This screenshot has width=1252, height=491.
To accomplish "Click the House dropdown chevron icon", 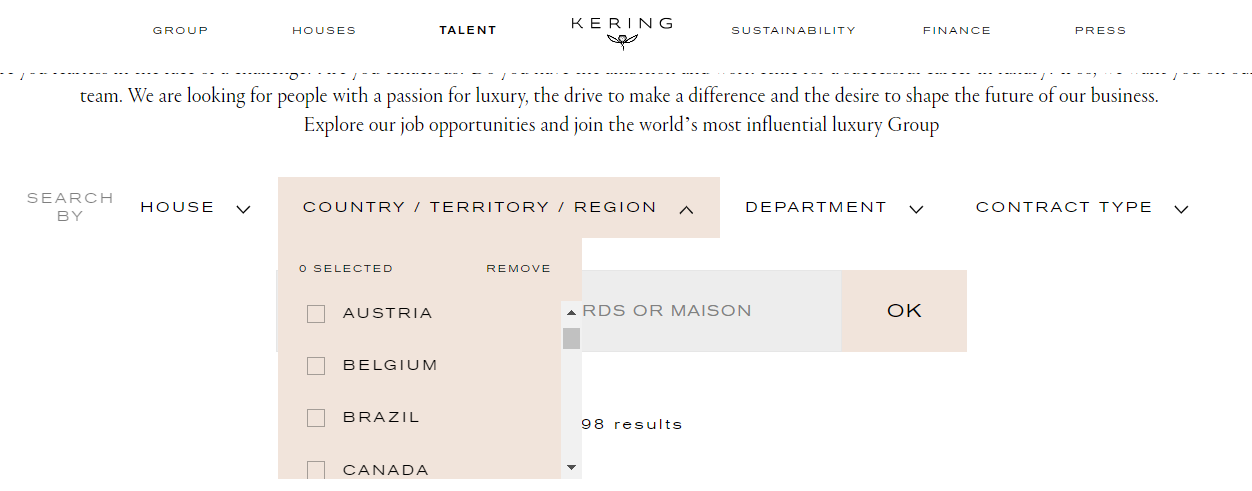I will tap(243, 209).
